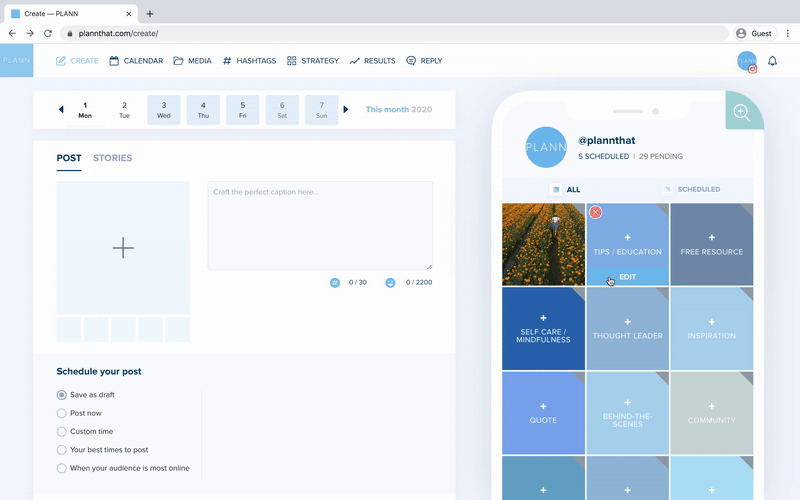Screen dimensions: 800x500
Task: Select day 6 Sat
Action: (x=282, y=110)
